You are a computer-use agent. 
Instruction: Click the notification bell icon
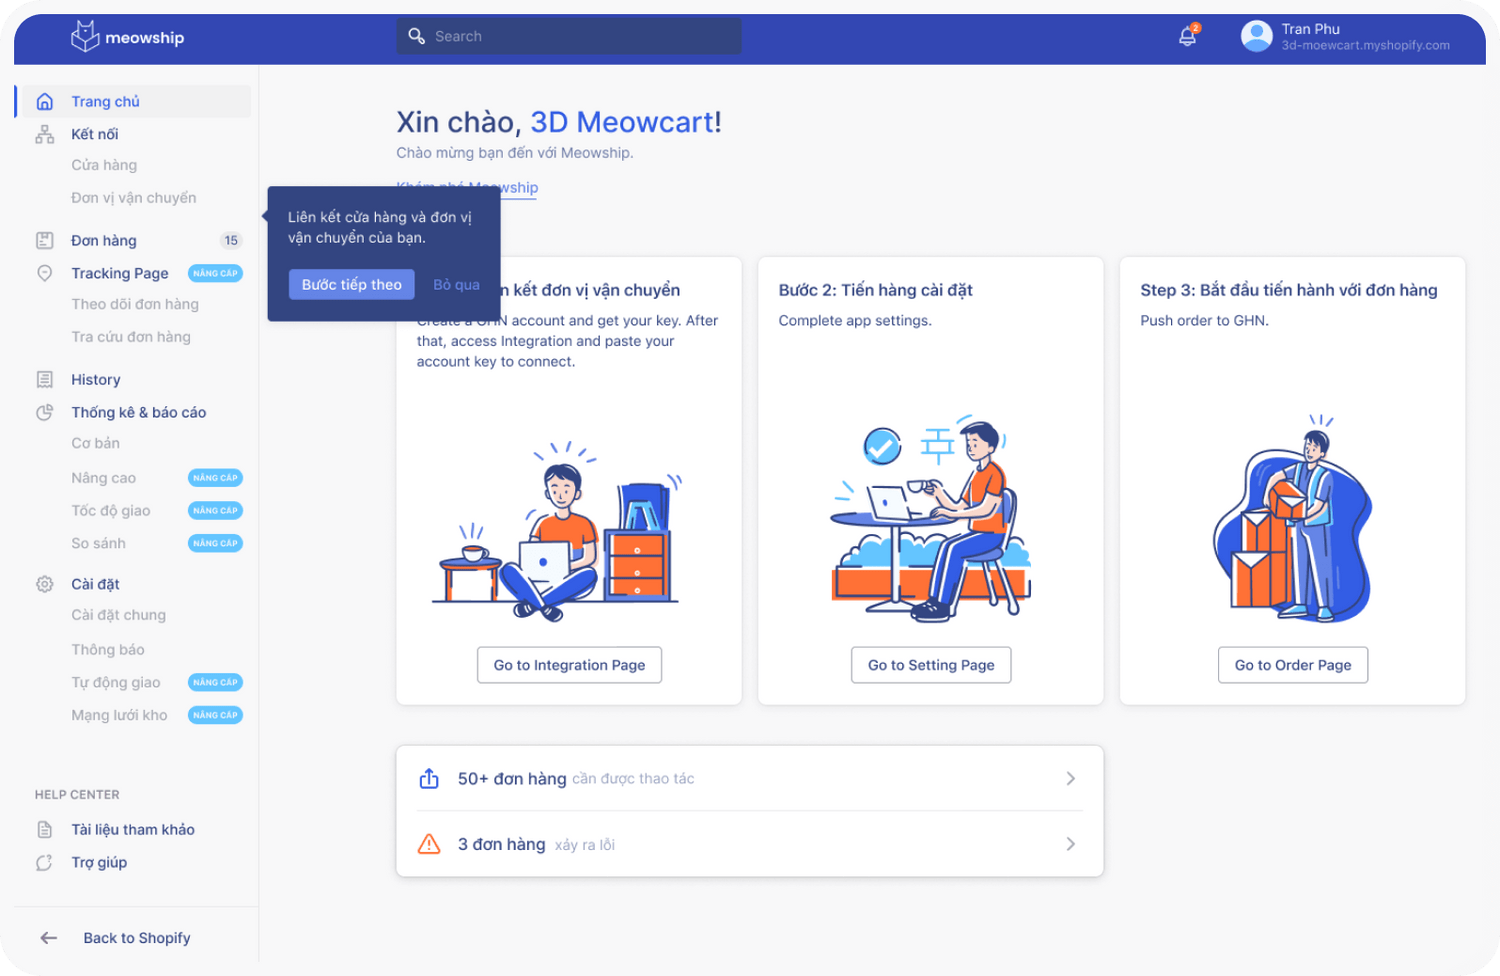click(x=1187, y=37)
